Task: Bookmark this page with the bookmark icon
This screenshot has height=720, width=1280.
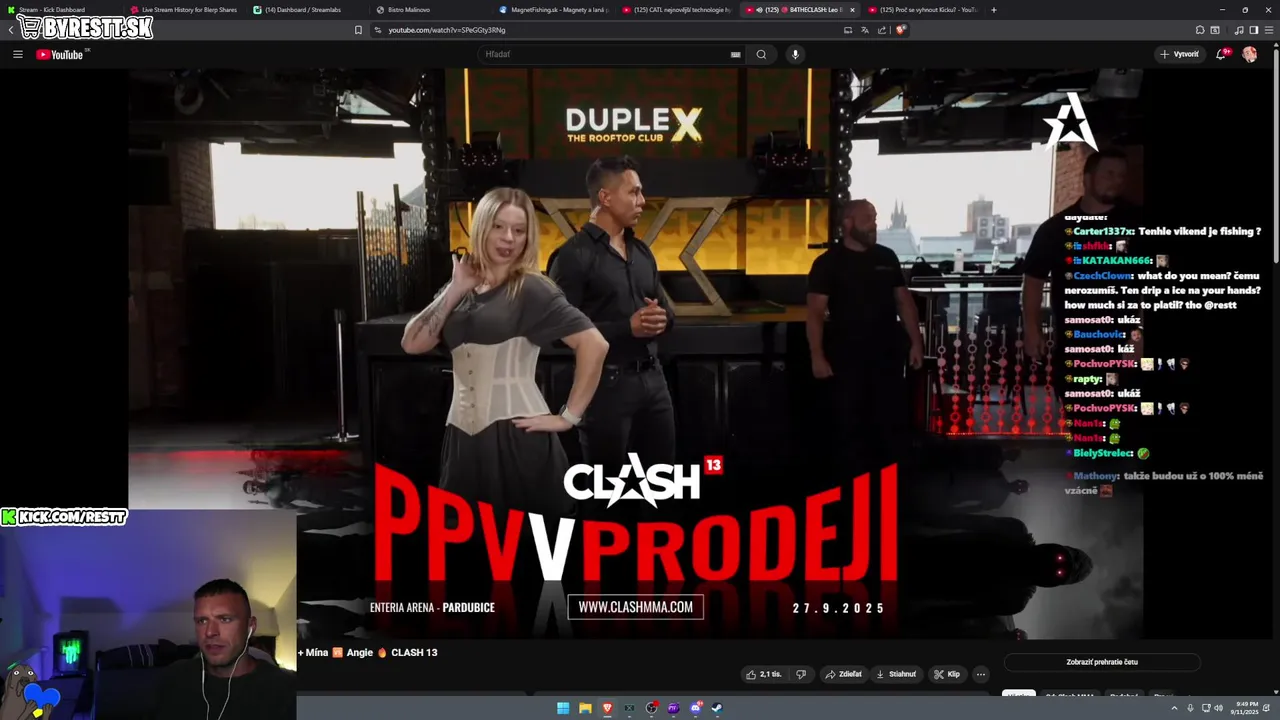Action: (358, 30)
